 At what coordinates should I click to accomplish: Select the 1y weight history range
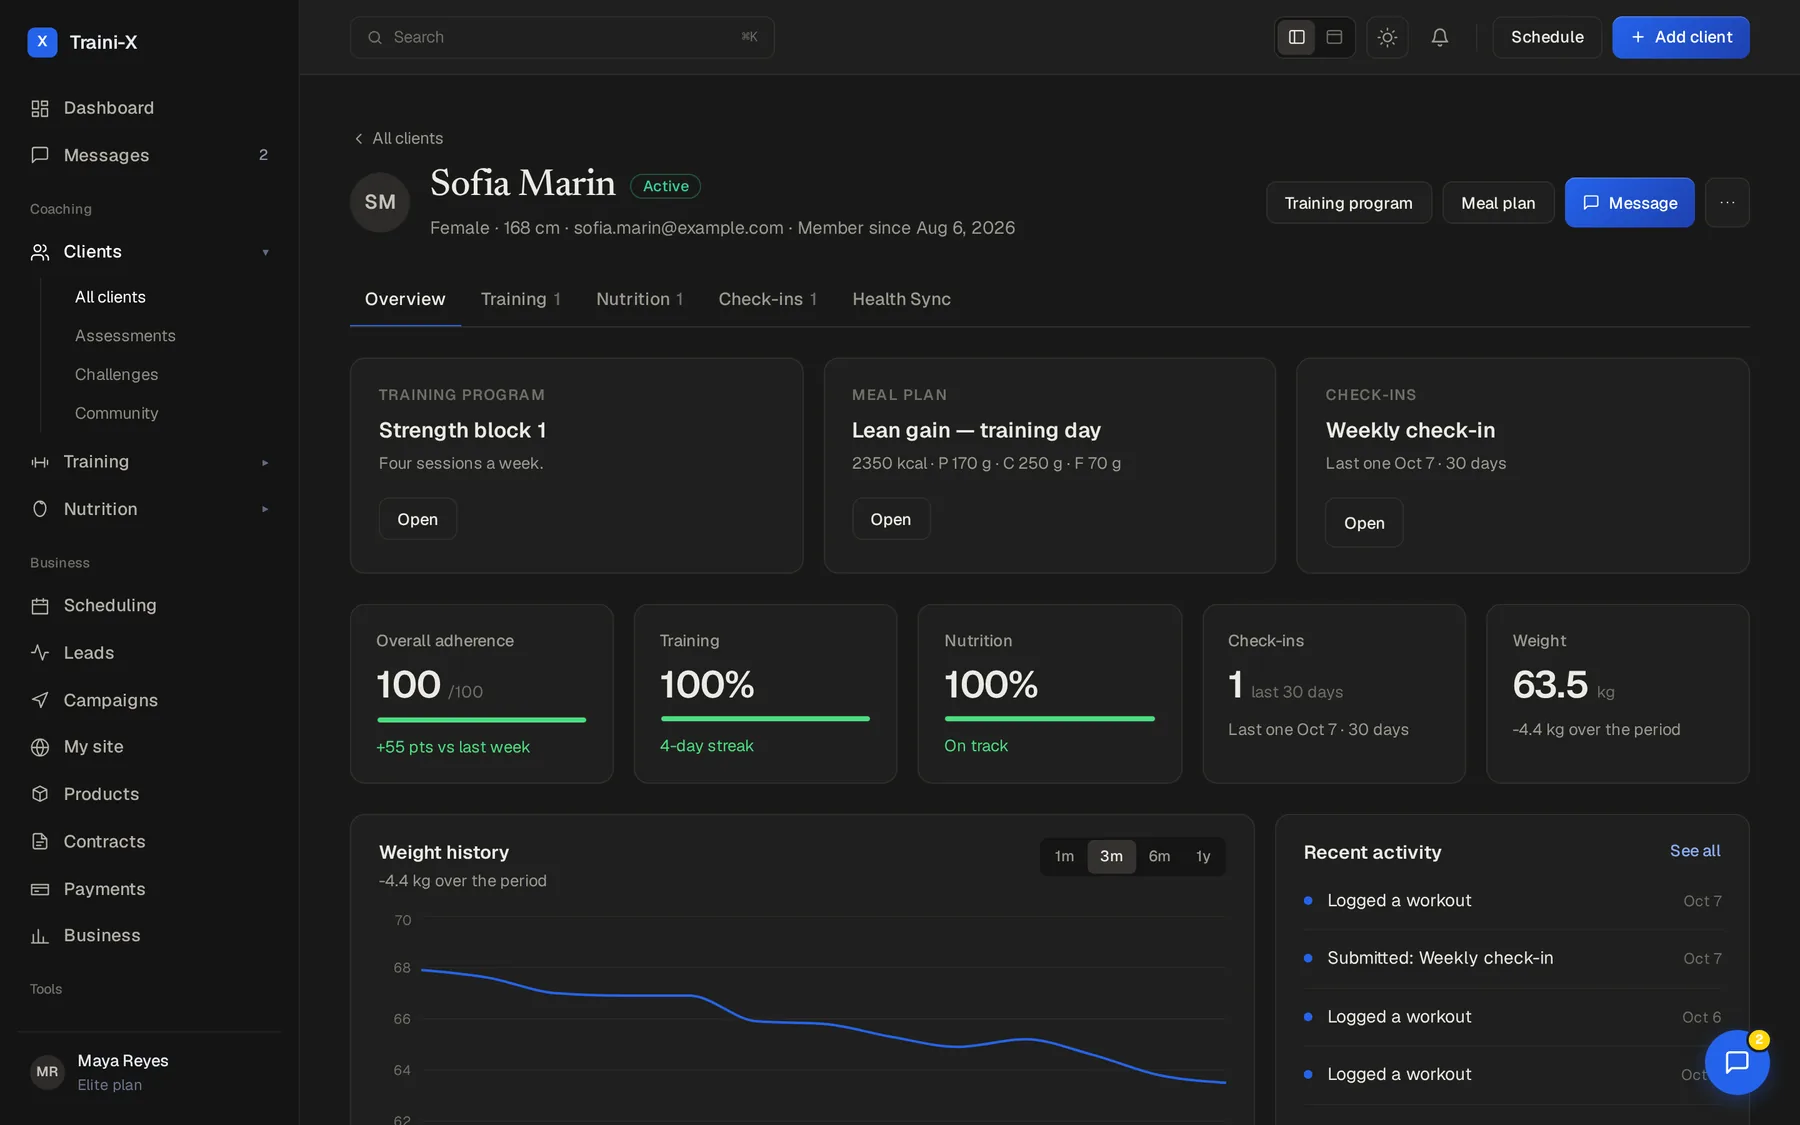[x=1203, y=856]
